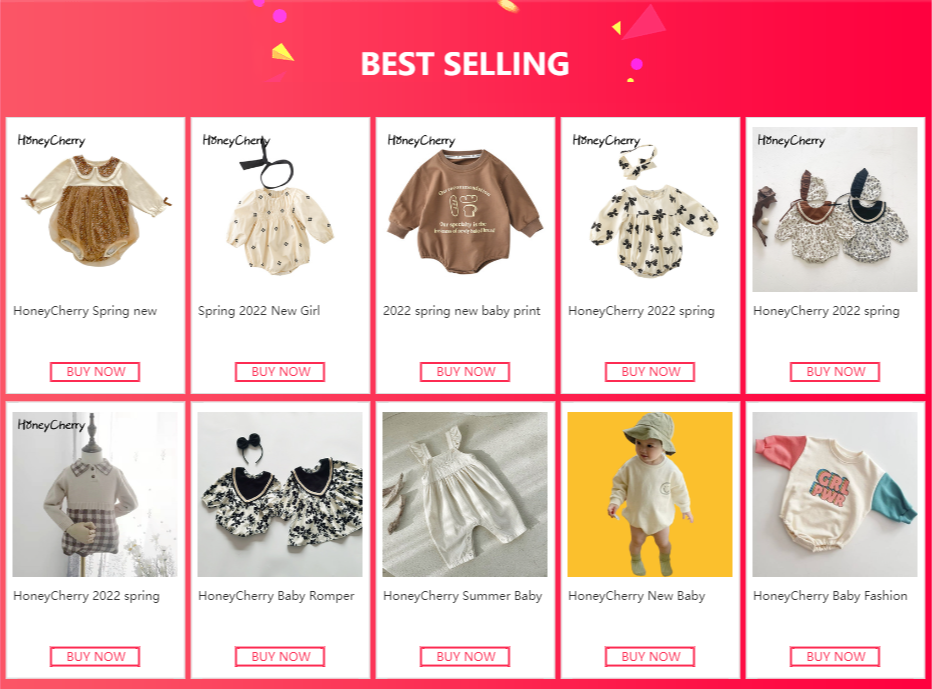Click the BEST SELLING banner heading
The image size is (932, 689).
465,64
